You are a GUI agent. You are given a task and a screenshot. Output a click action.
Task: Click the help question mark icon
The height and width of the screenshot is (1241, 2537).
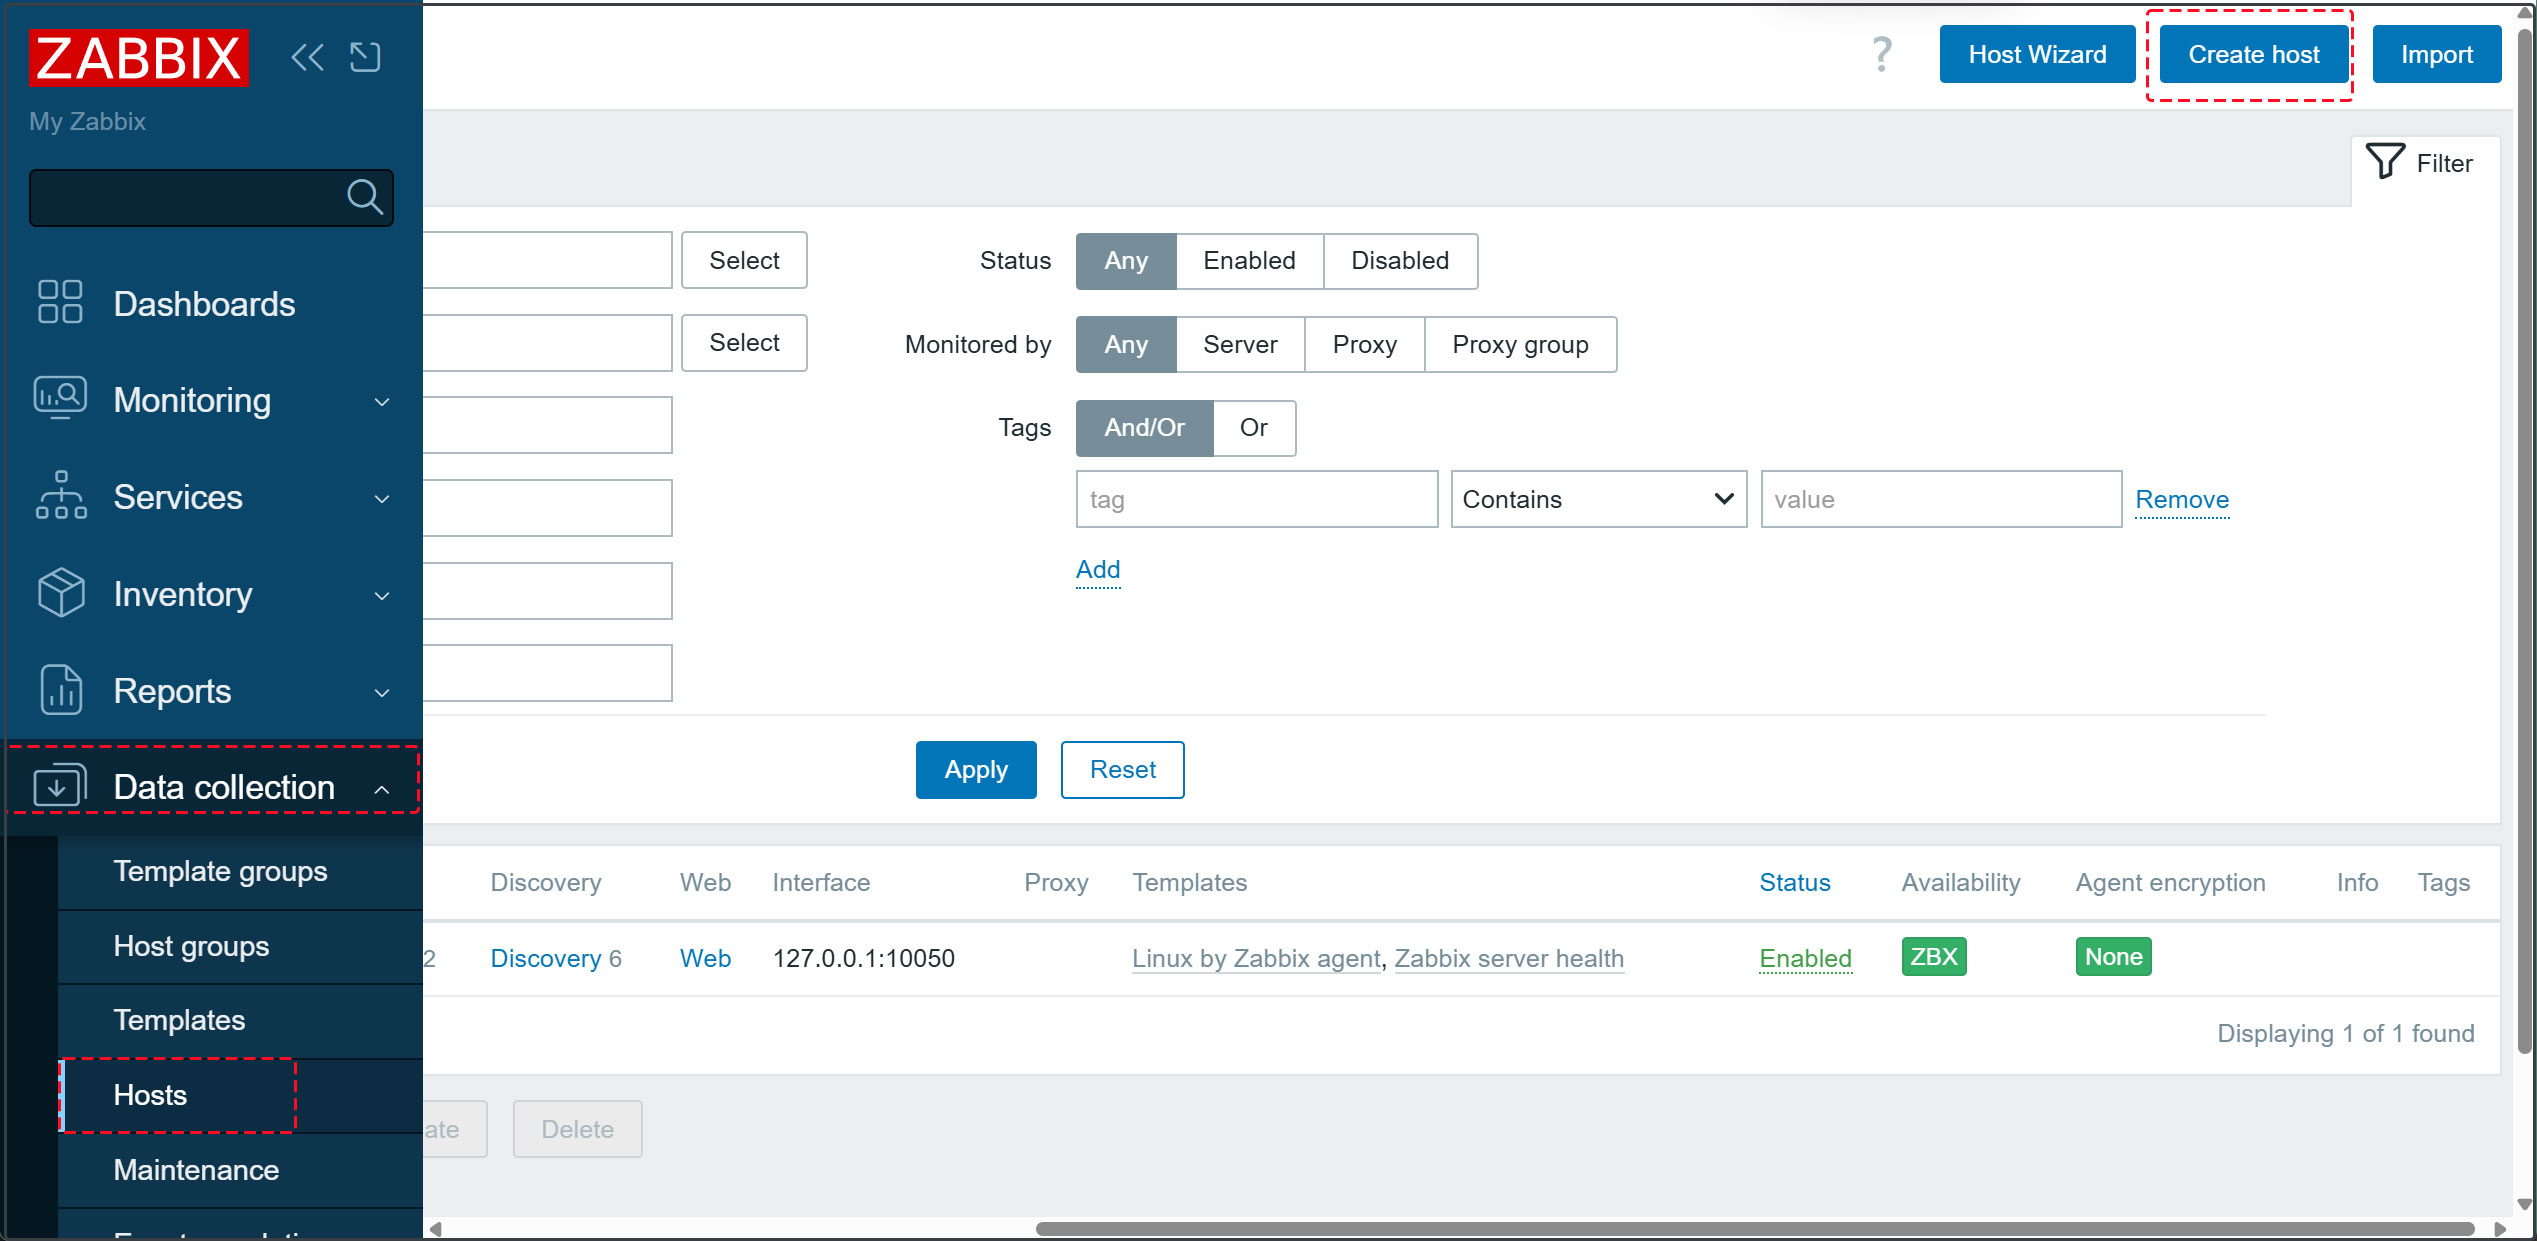1881,54
